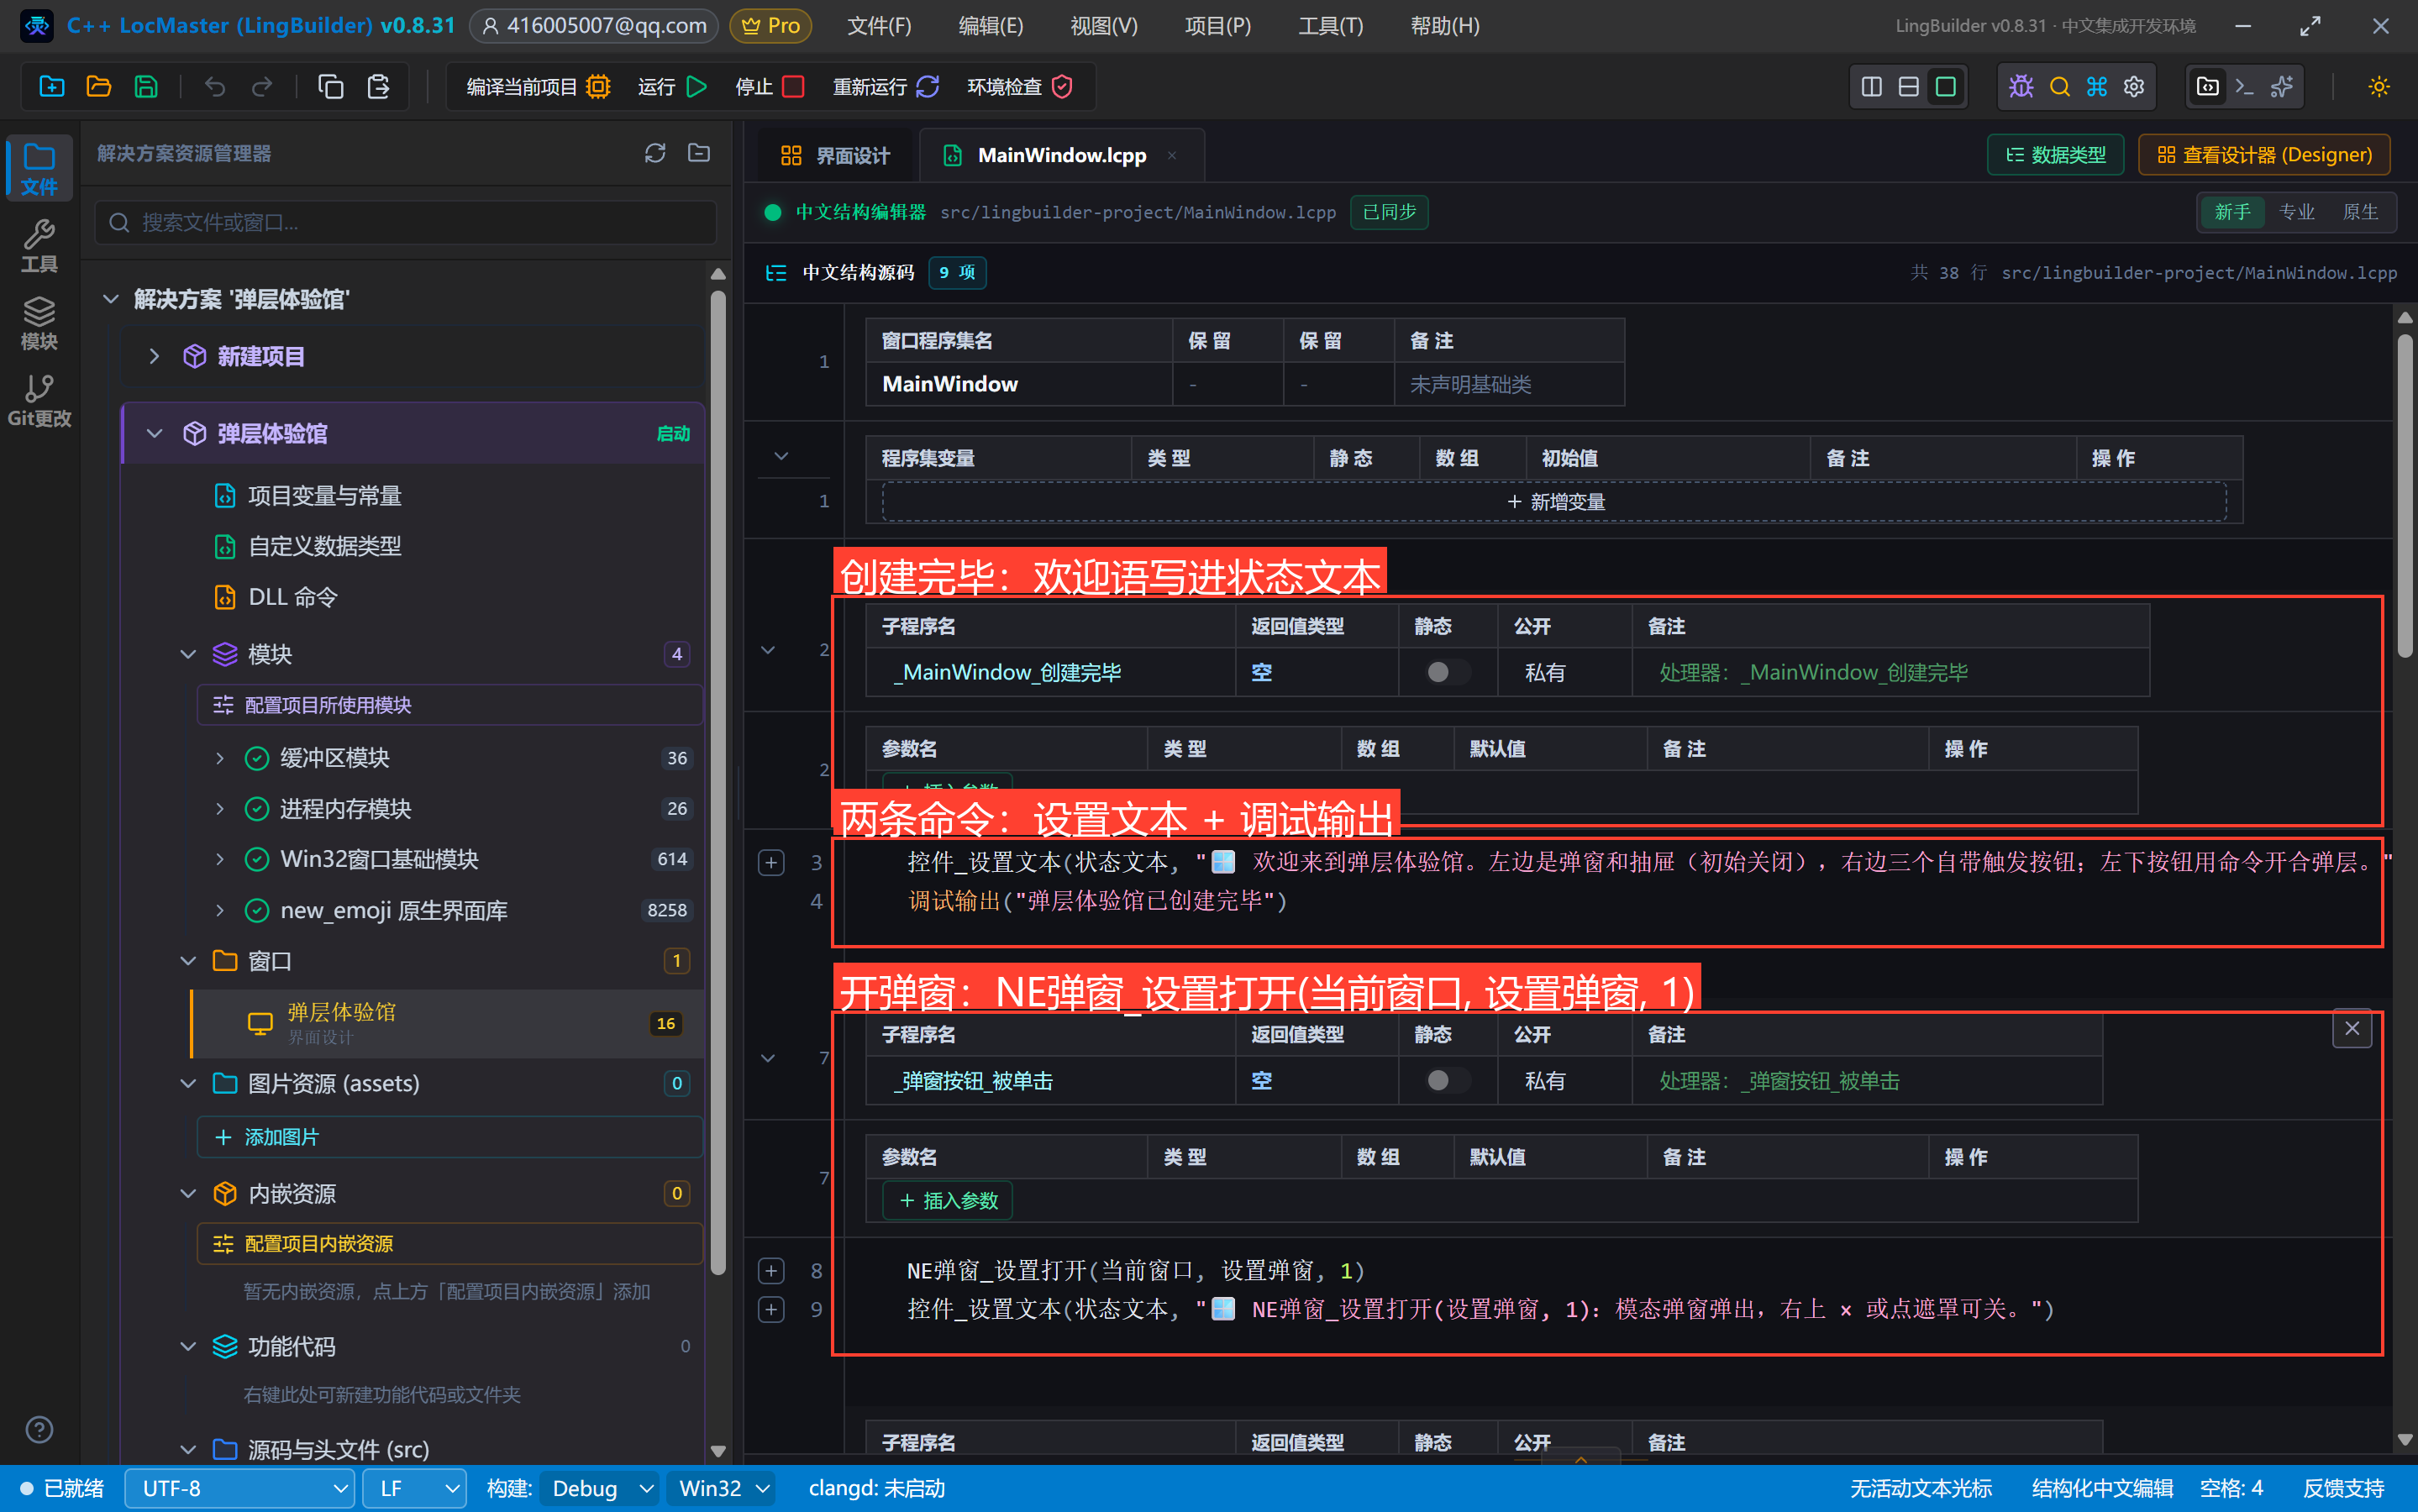
Task: Collapse solution '弹层体验馆' tree node
Action: tap(111, 299)
